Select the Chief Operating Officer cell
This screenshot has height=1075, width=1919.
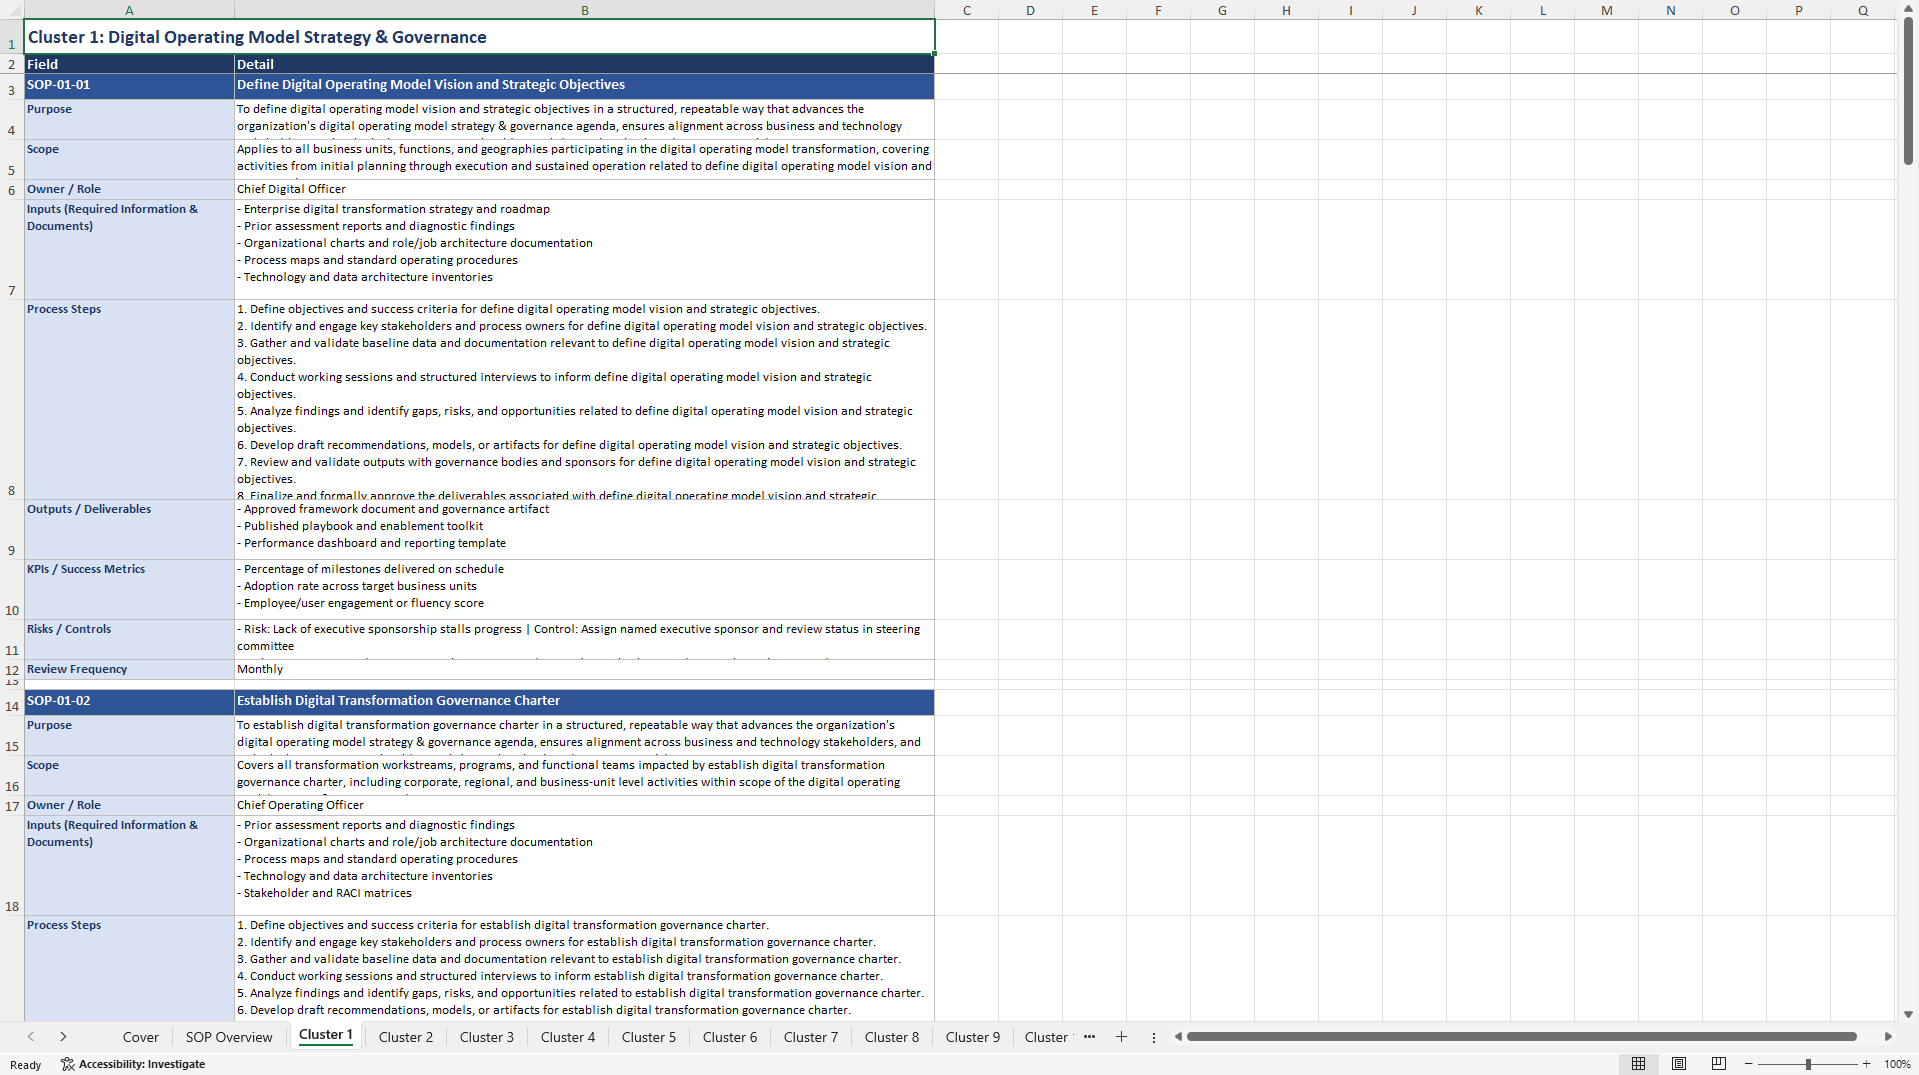(x=585, y=805)
